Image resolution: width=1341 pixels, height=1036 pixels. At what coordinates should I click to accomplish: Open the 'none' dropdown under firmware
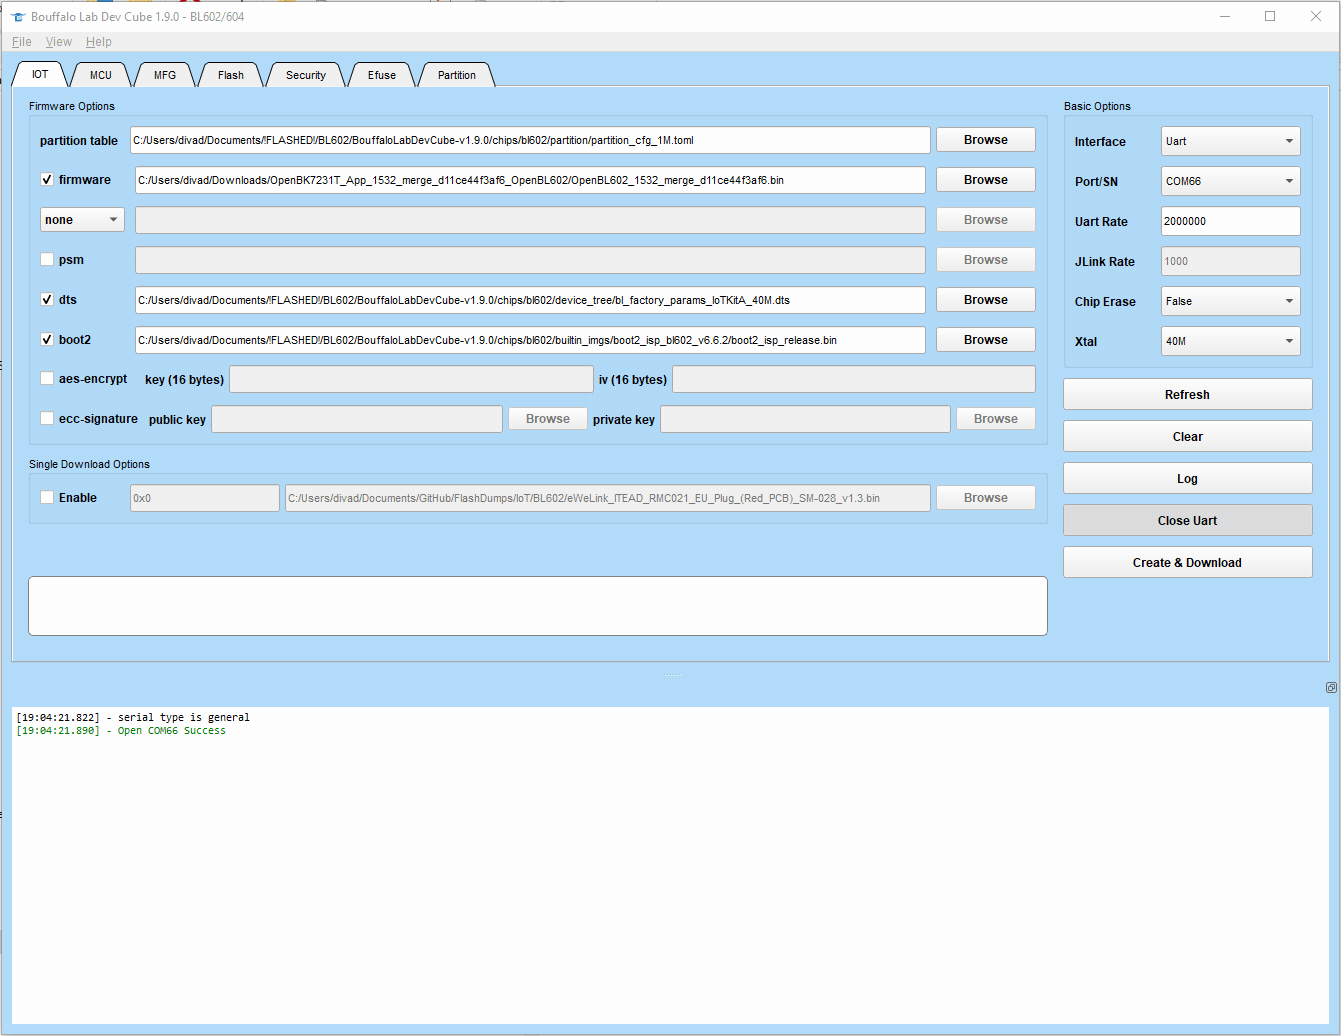click(82, 220)
